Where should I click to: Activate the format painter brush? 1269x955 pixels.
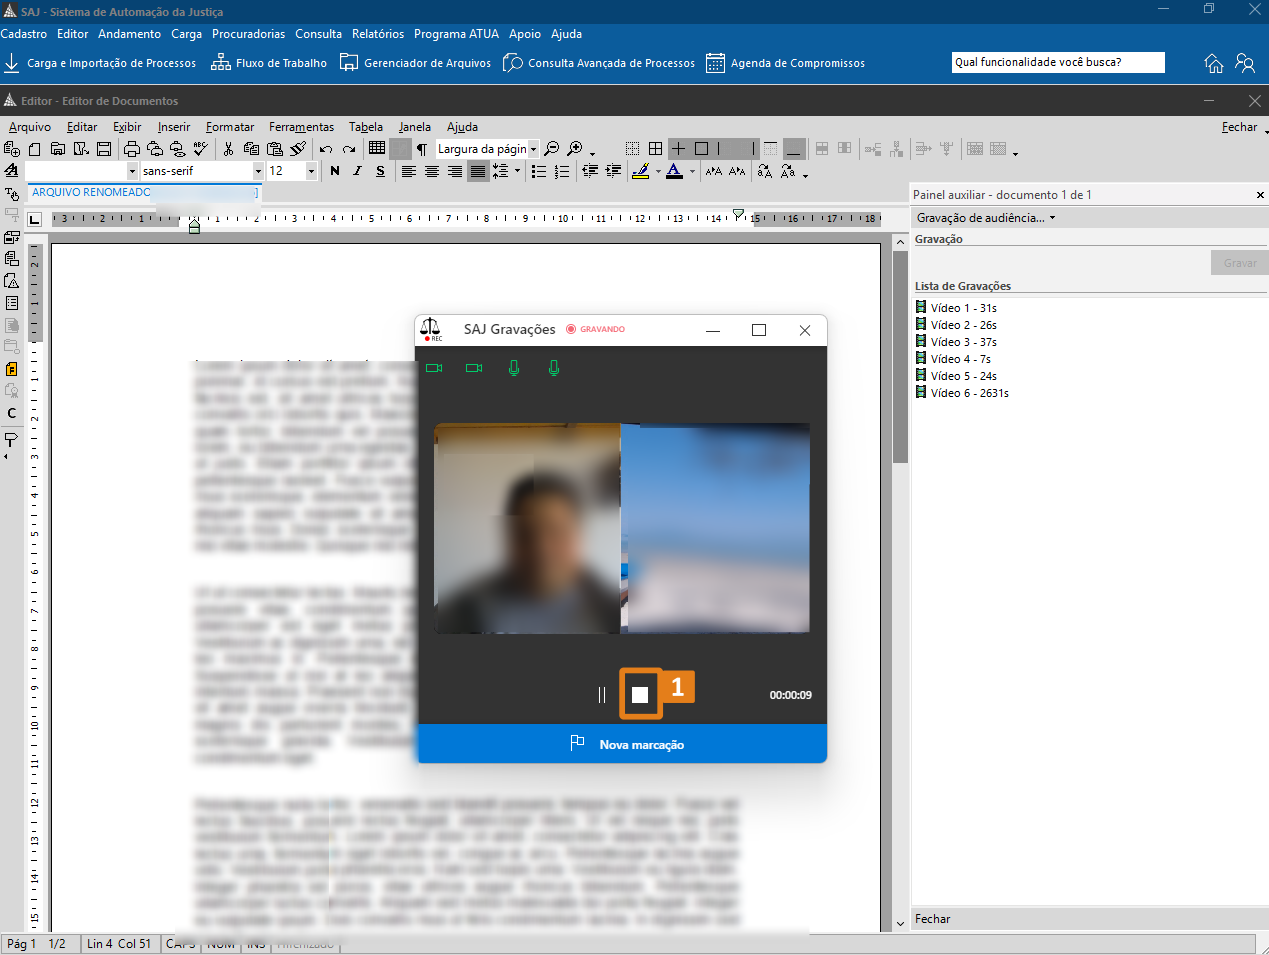298,149
